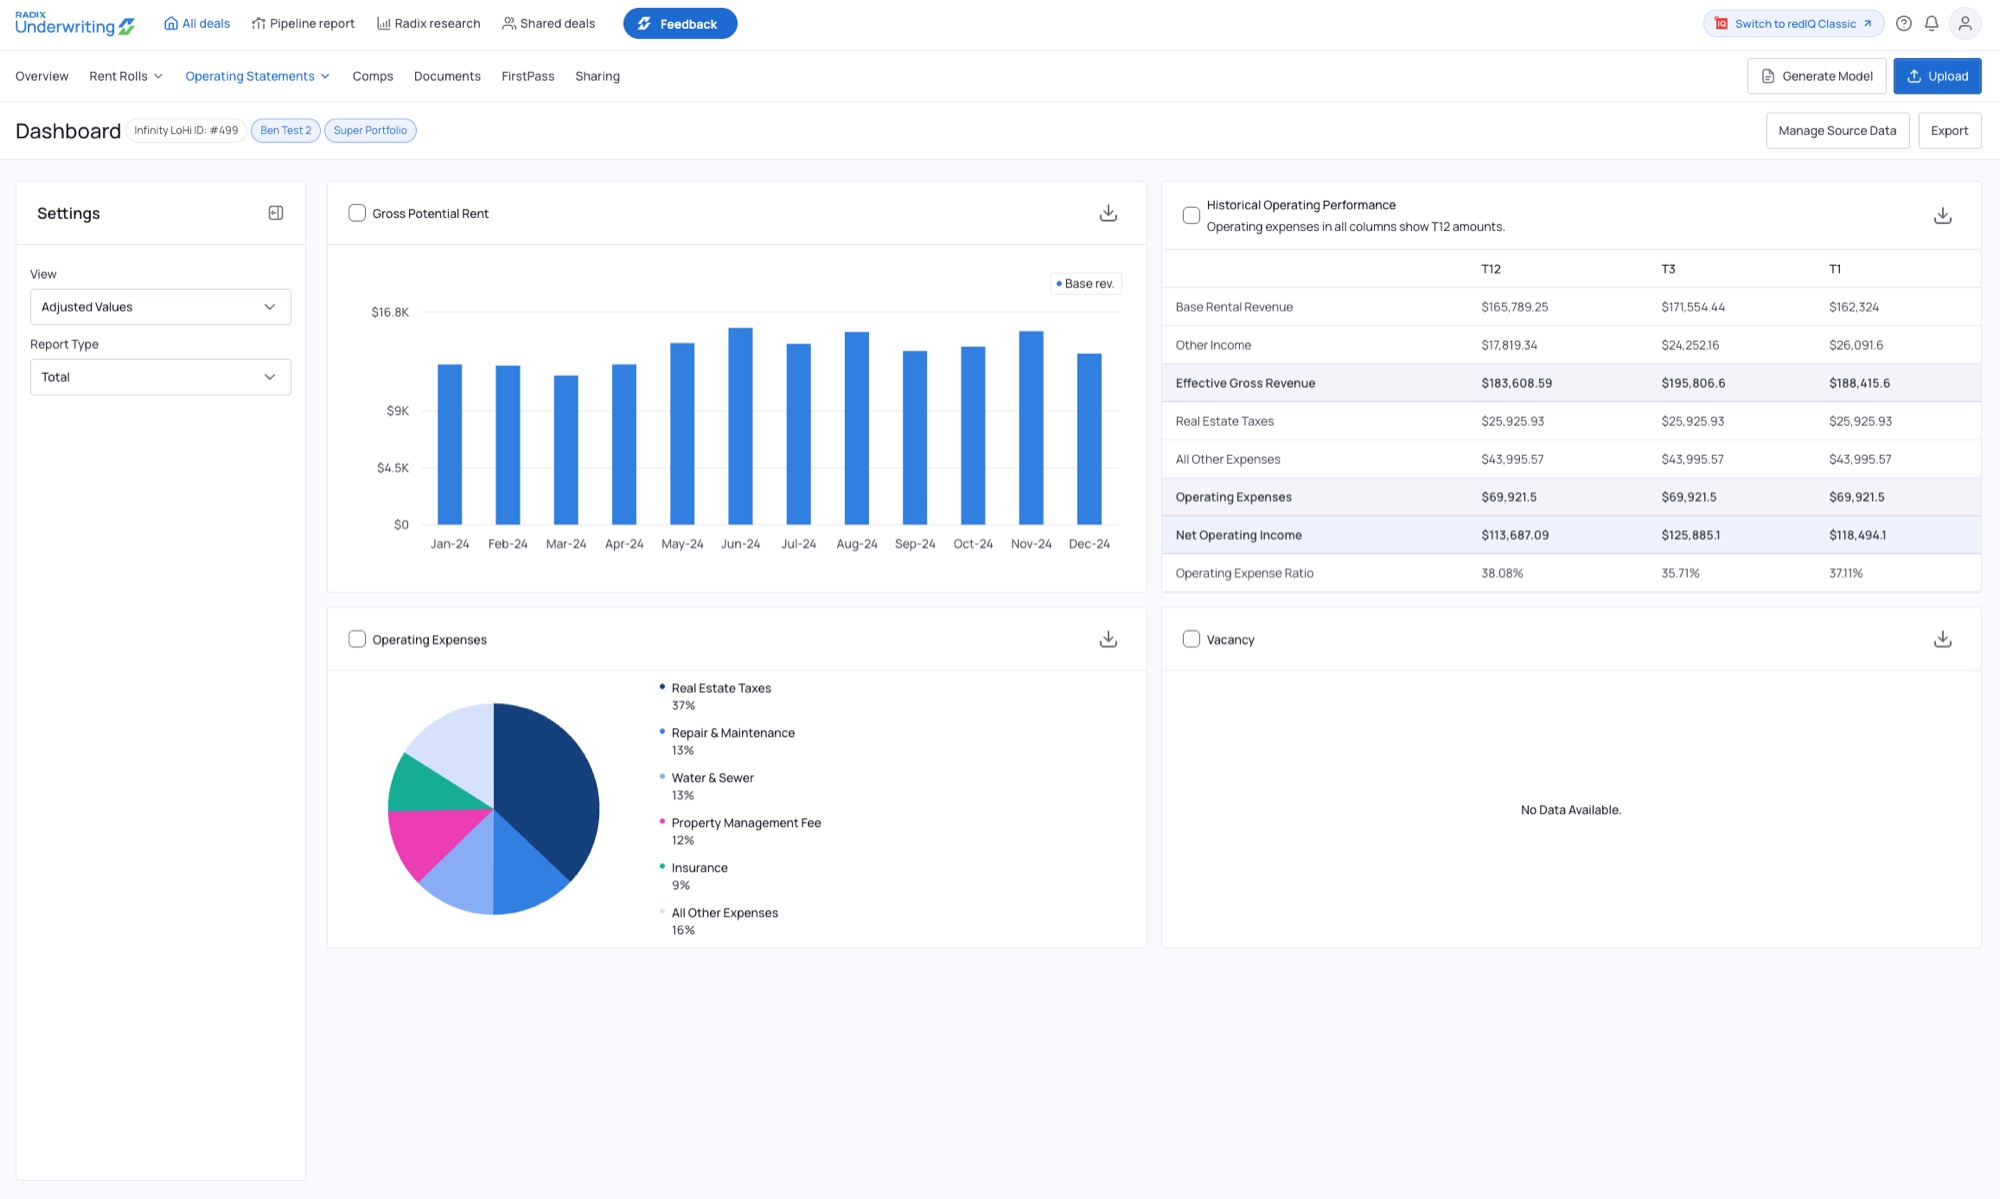
Task: Click the Pipeline report icon
Action: [258, 23]
